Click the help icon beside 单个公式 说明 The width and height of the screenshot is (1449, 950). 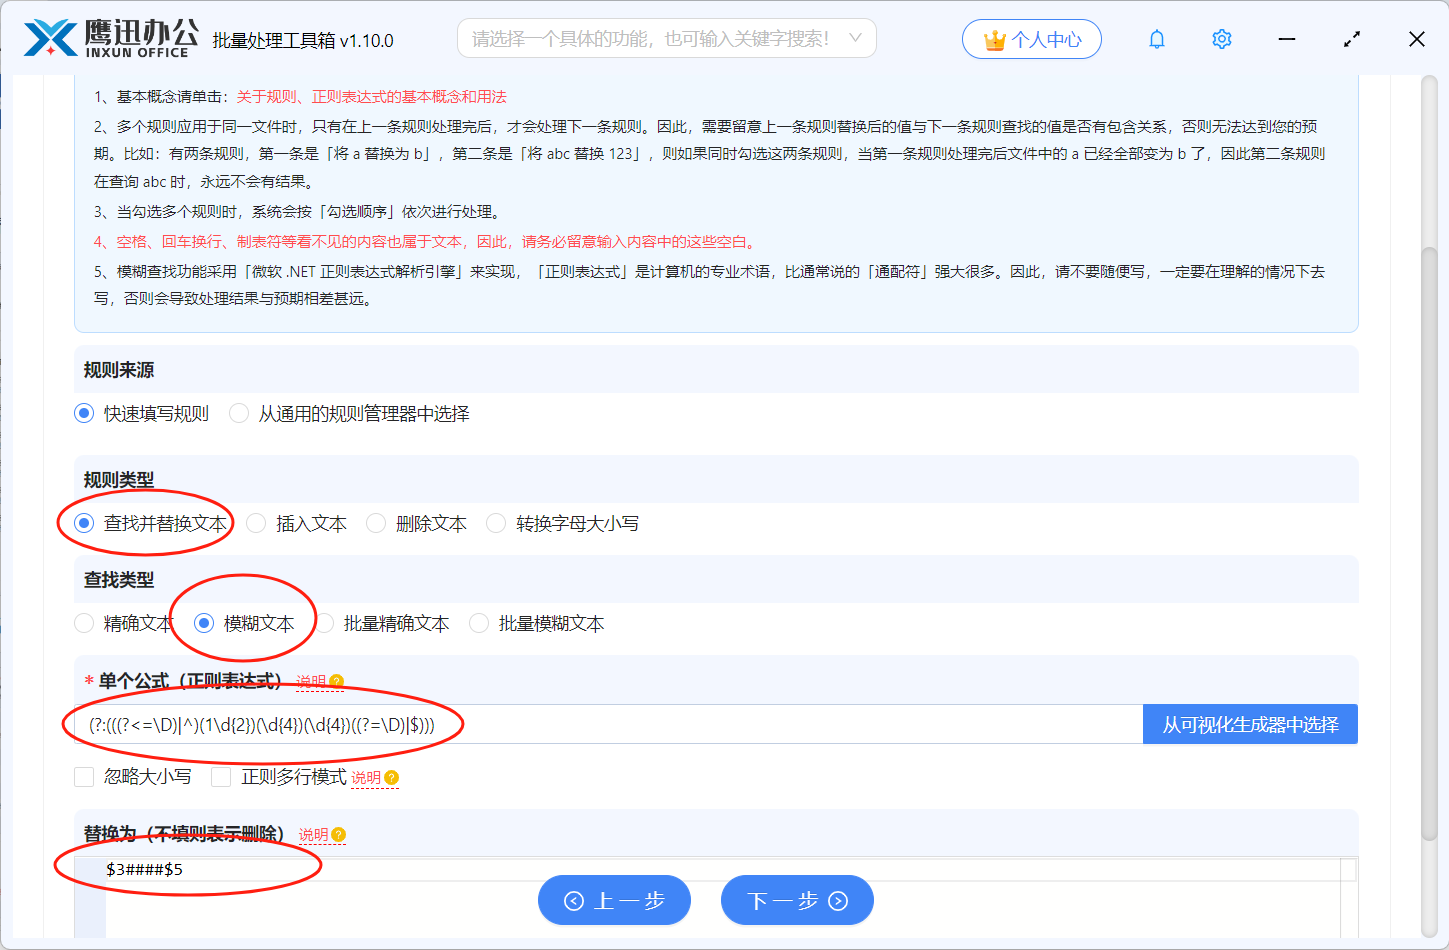(336, 682)
